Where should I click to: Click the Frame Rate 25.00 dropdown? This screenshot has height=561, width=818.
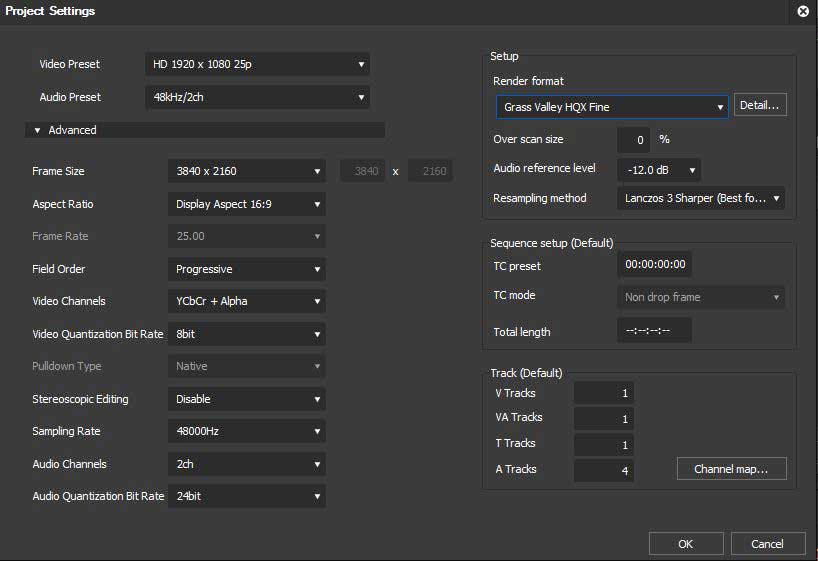pyautogui.click(x=247, y=236)
